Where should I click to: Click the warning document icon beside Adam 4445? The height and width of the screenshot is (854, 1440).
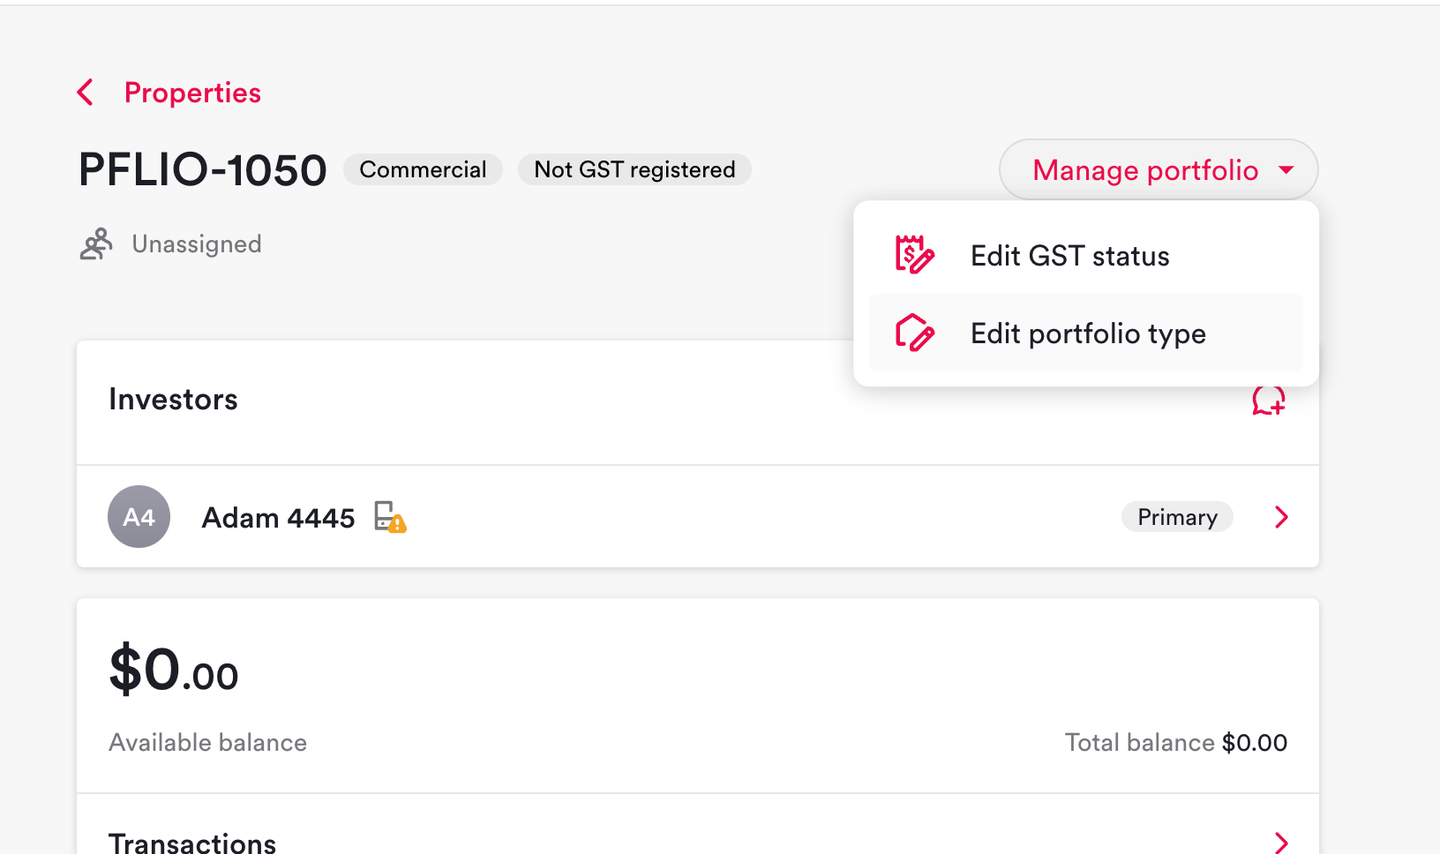pos(390,517)
